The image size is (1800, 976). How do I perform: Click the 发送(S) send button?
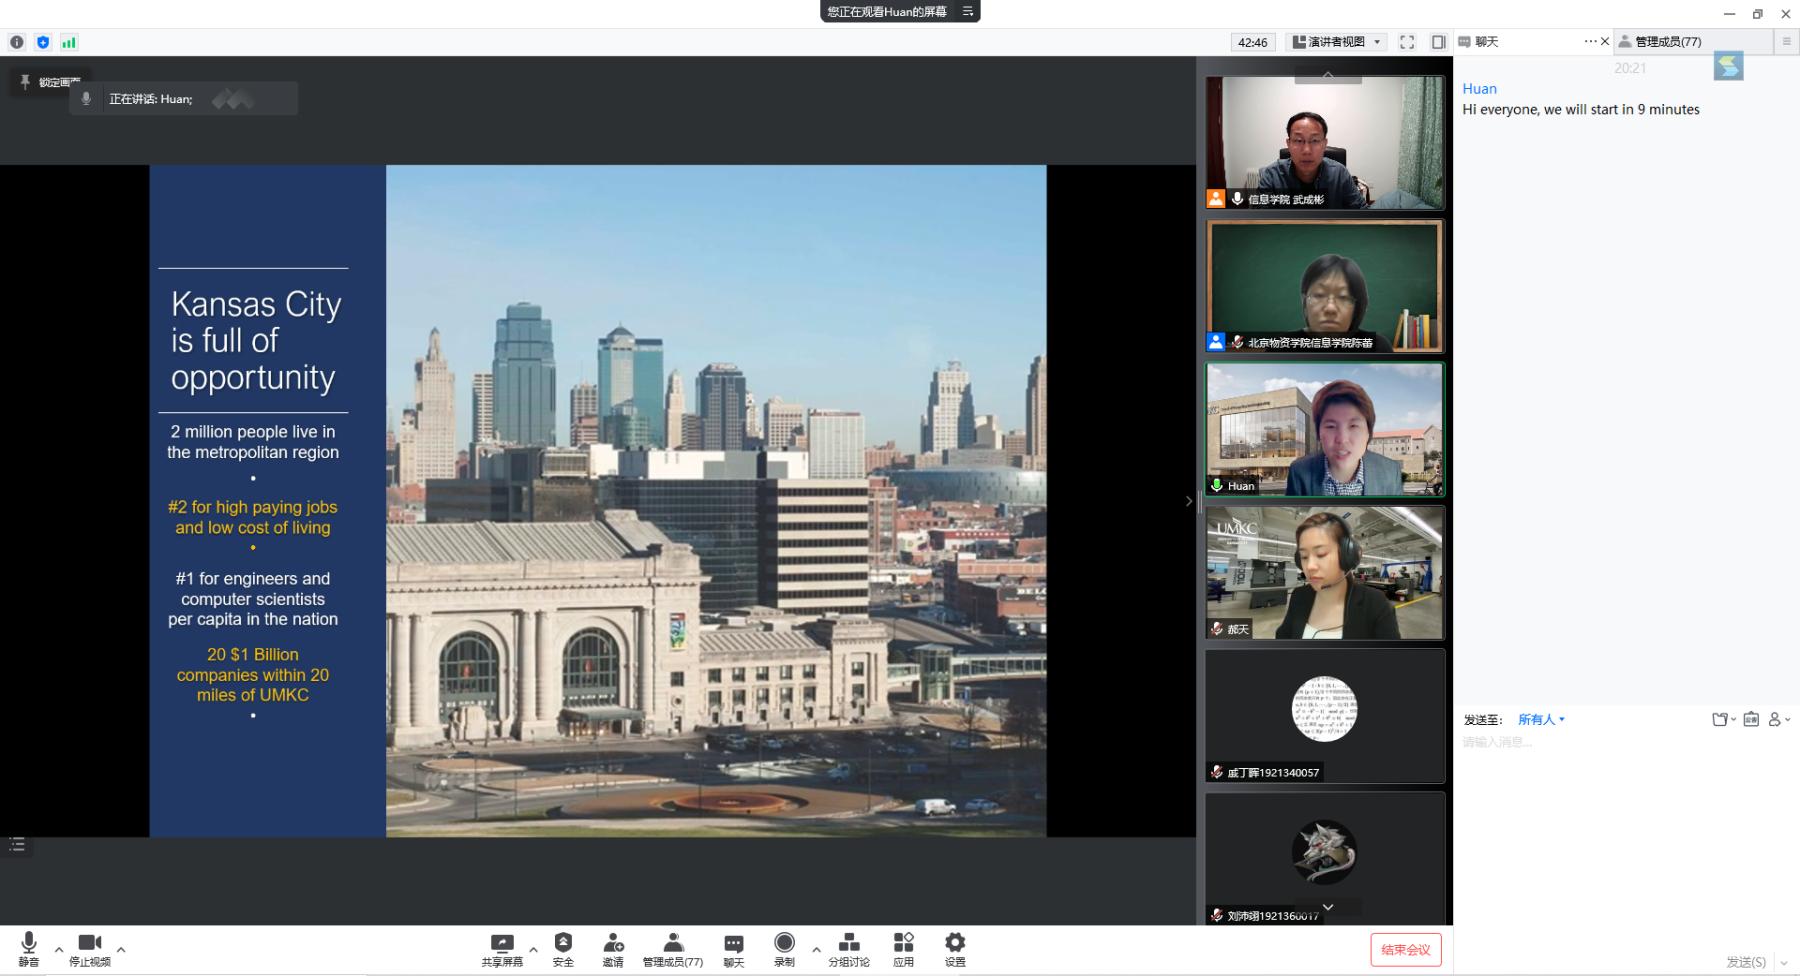[1745, 962]
